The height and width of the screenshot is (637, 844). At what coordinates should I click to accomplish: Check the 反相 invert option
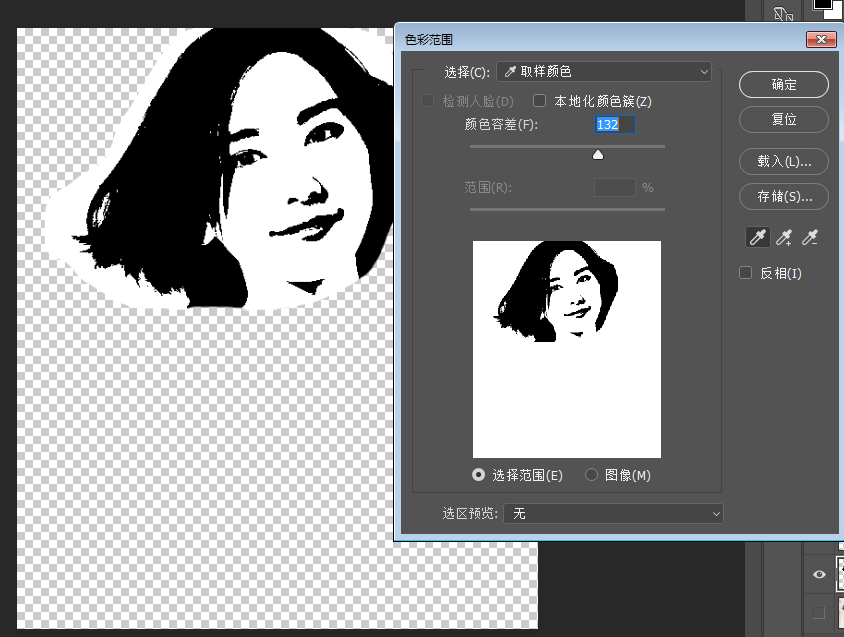pos(745,273)
